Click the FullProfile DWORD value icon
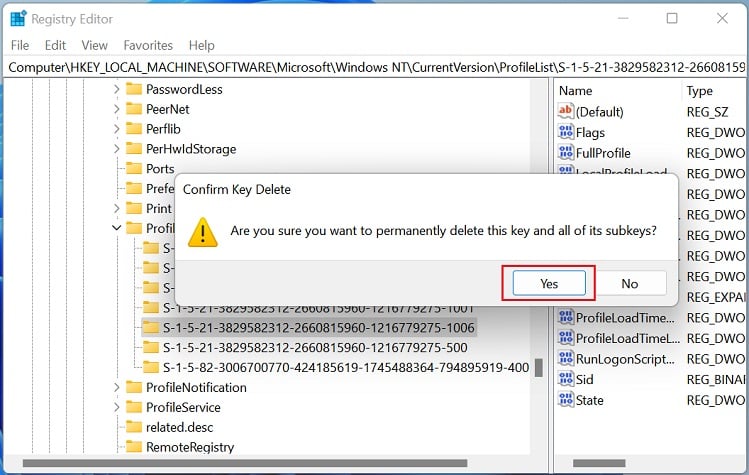Screen dimensions: 749x475 (566, 152)
